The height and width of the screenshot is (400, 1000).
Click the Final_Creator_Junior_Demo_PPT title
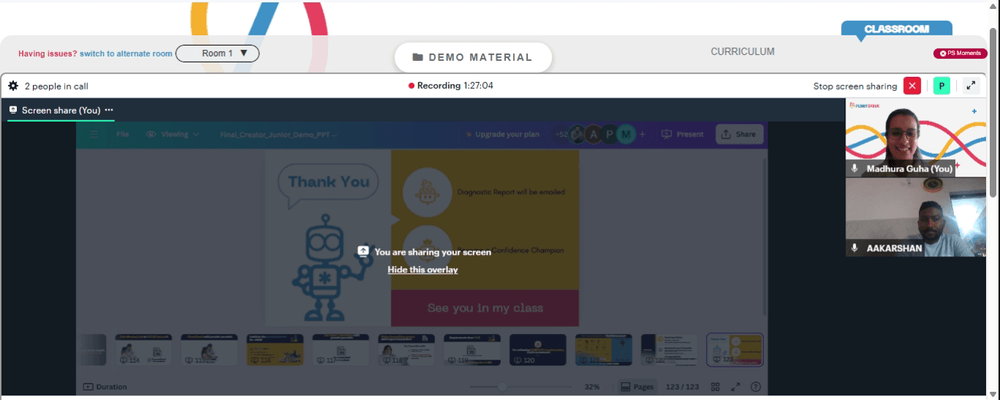(x=279, y=134)
